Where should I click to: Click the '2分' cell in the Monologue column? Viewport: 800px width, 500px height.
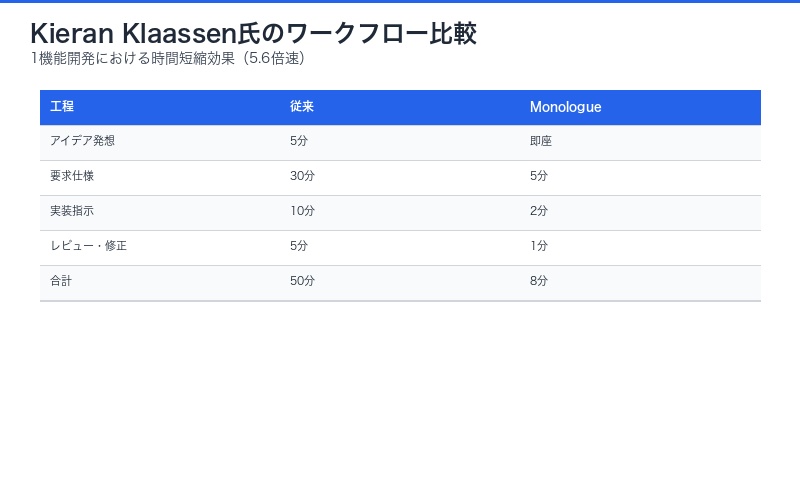(539, 212)
